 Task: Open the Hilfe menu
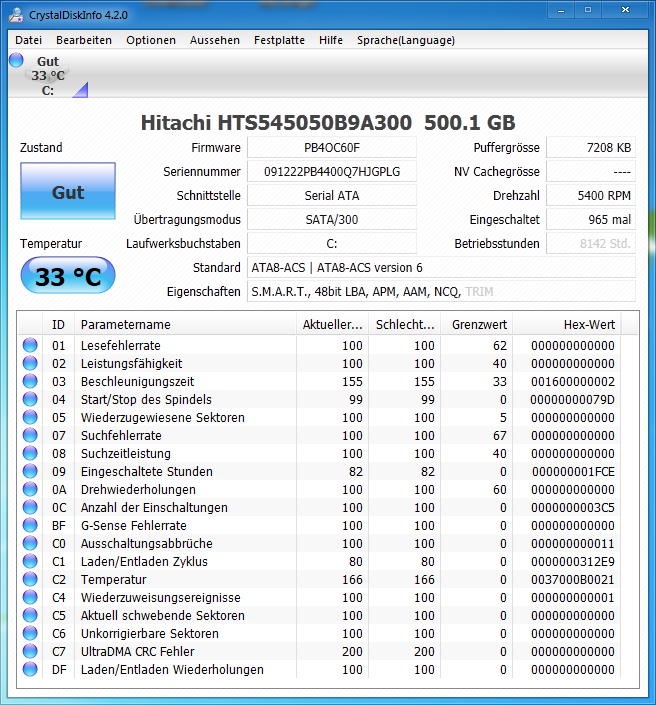331,40
